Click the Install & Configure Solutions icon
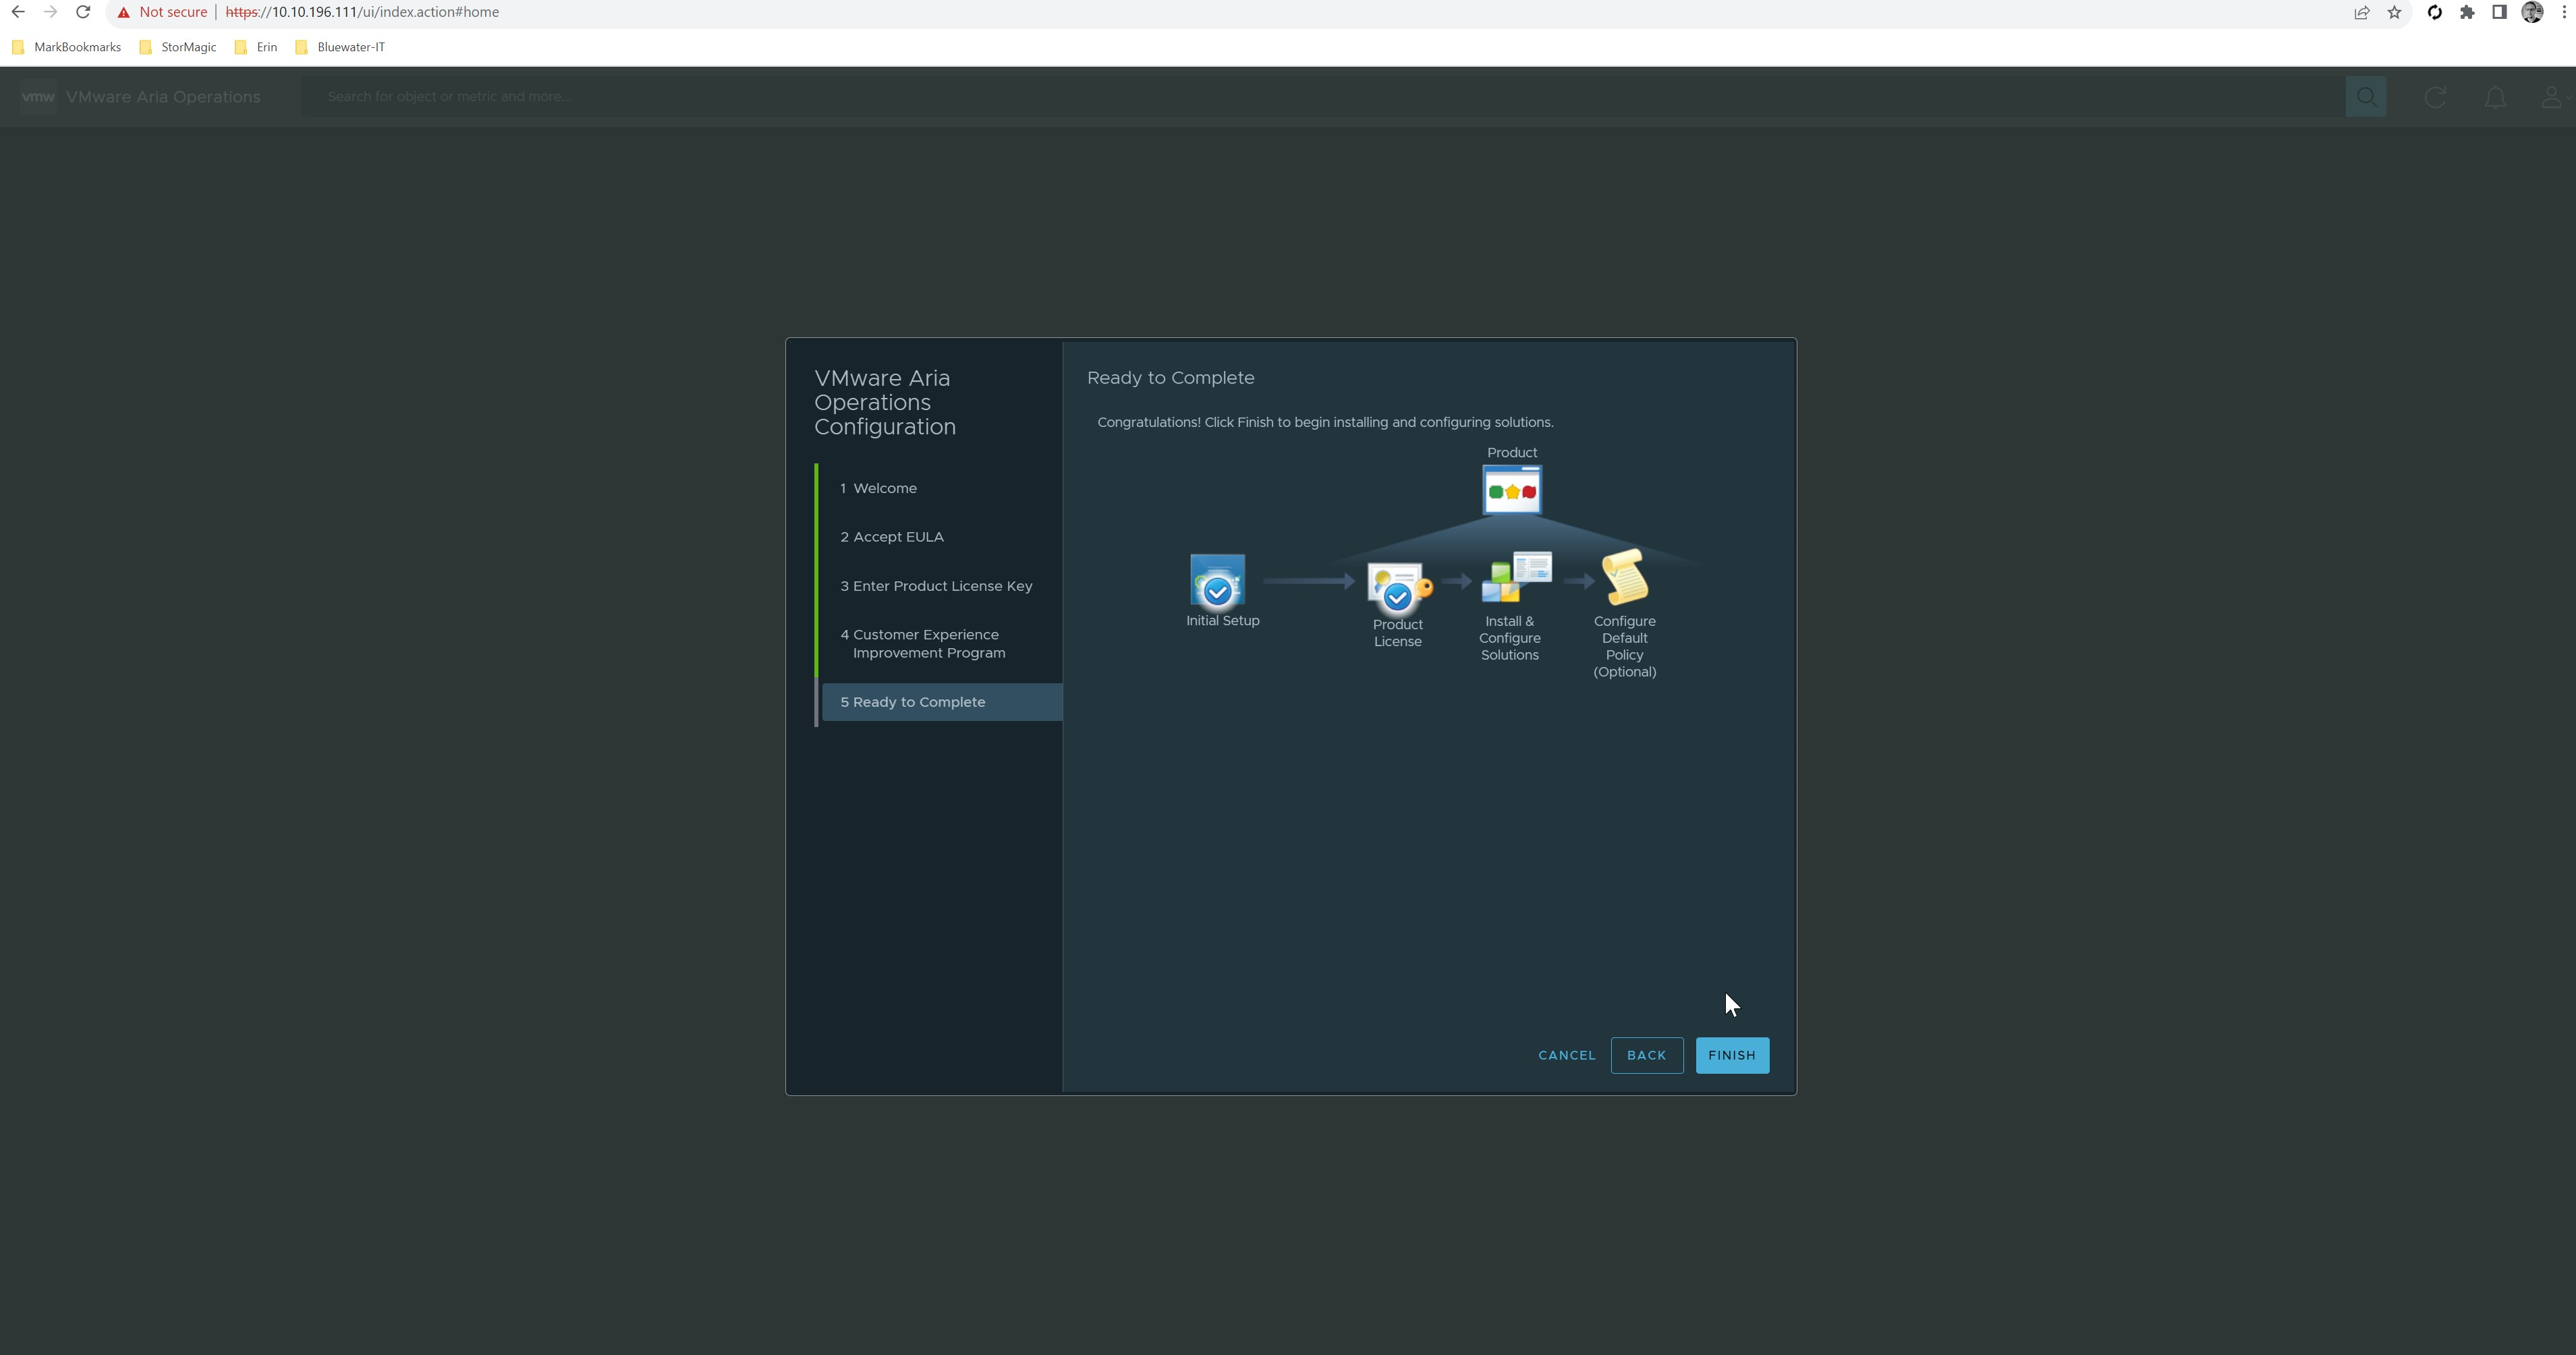The width and height of the screenshot is (2576, 1355). (x=1516, y=577)
